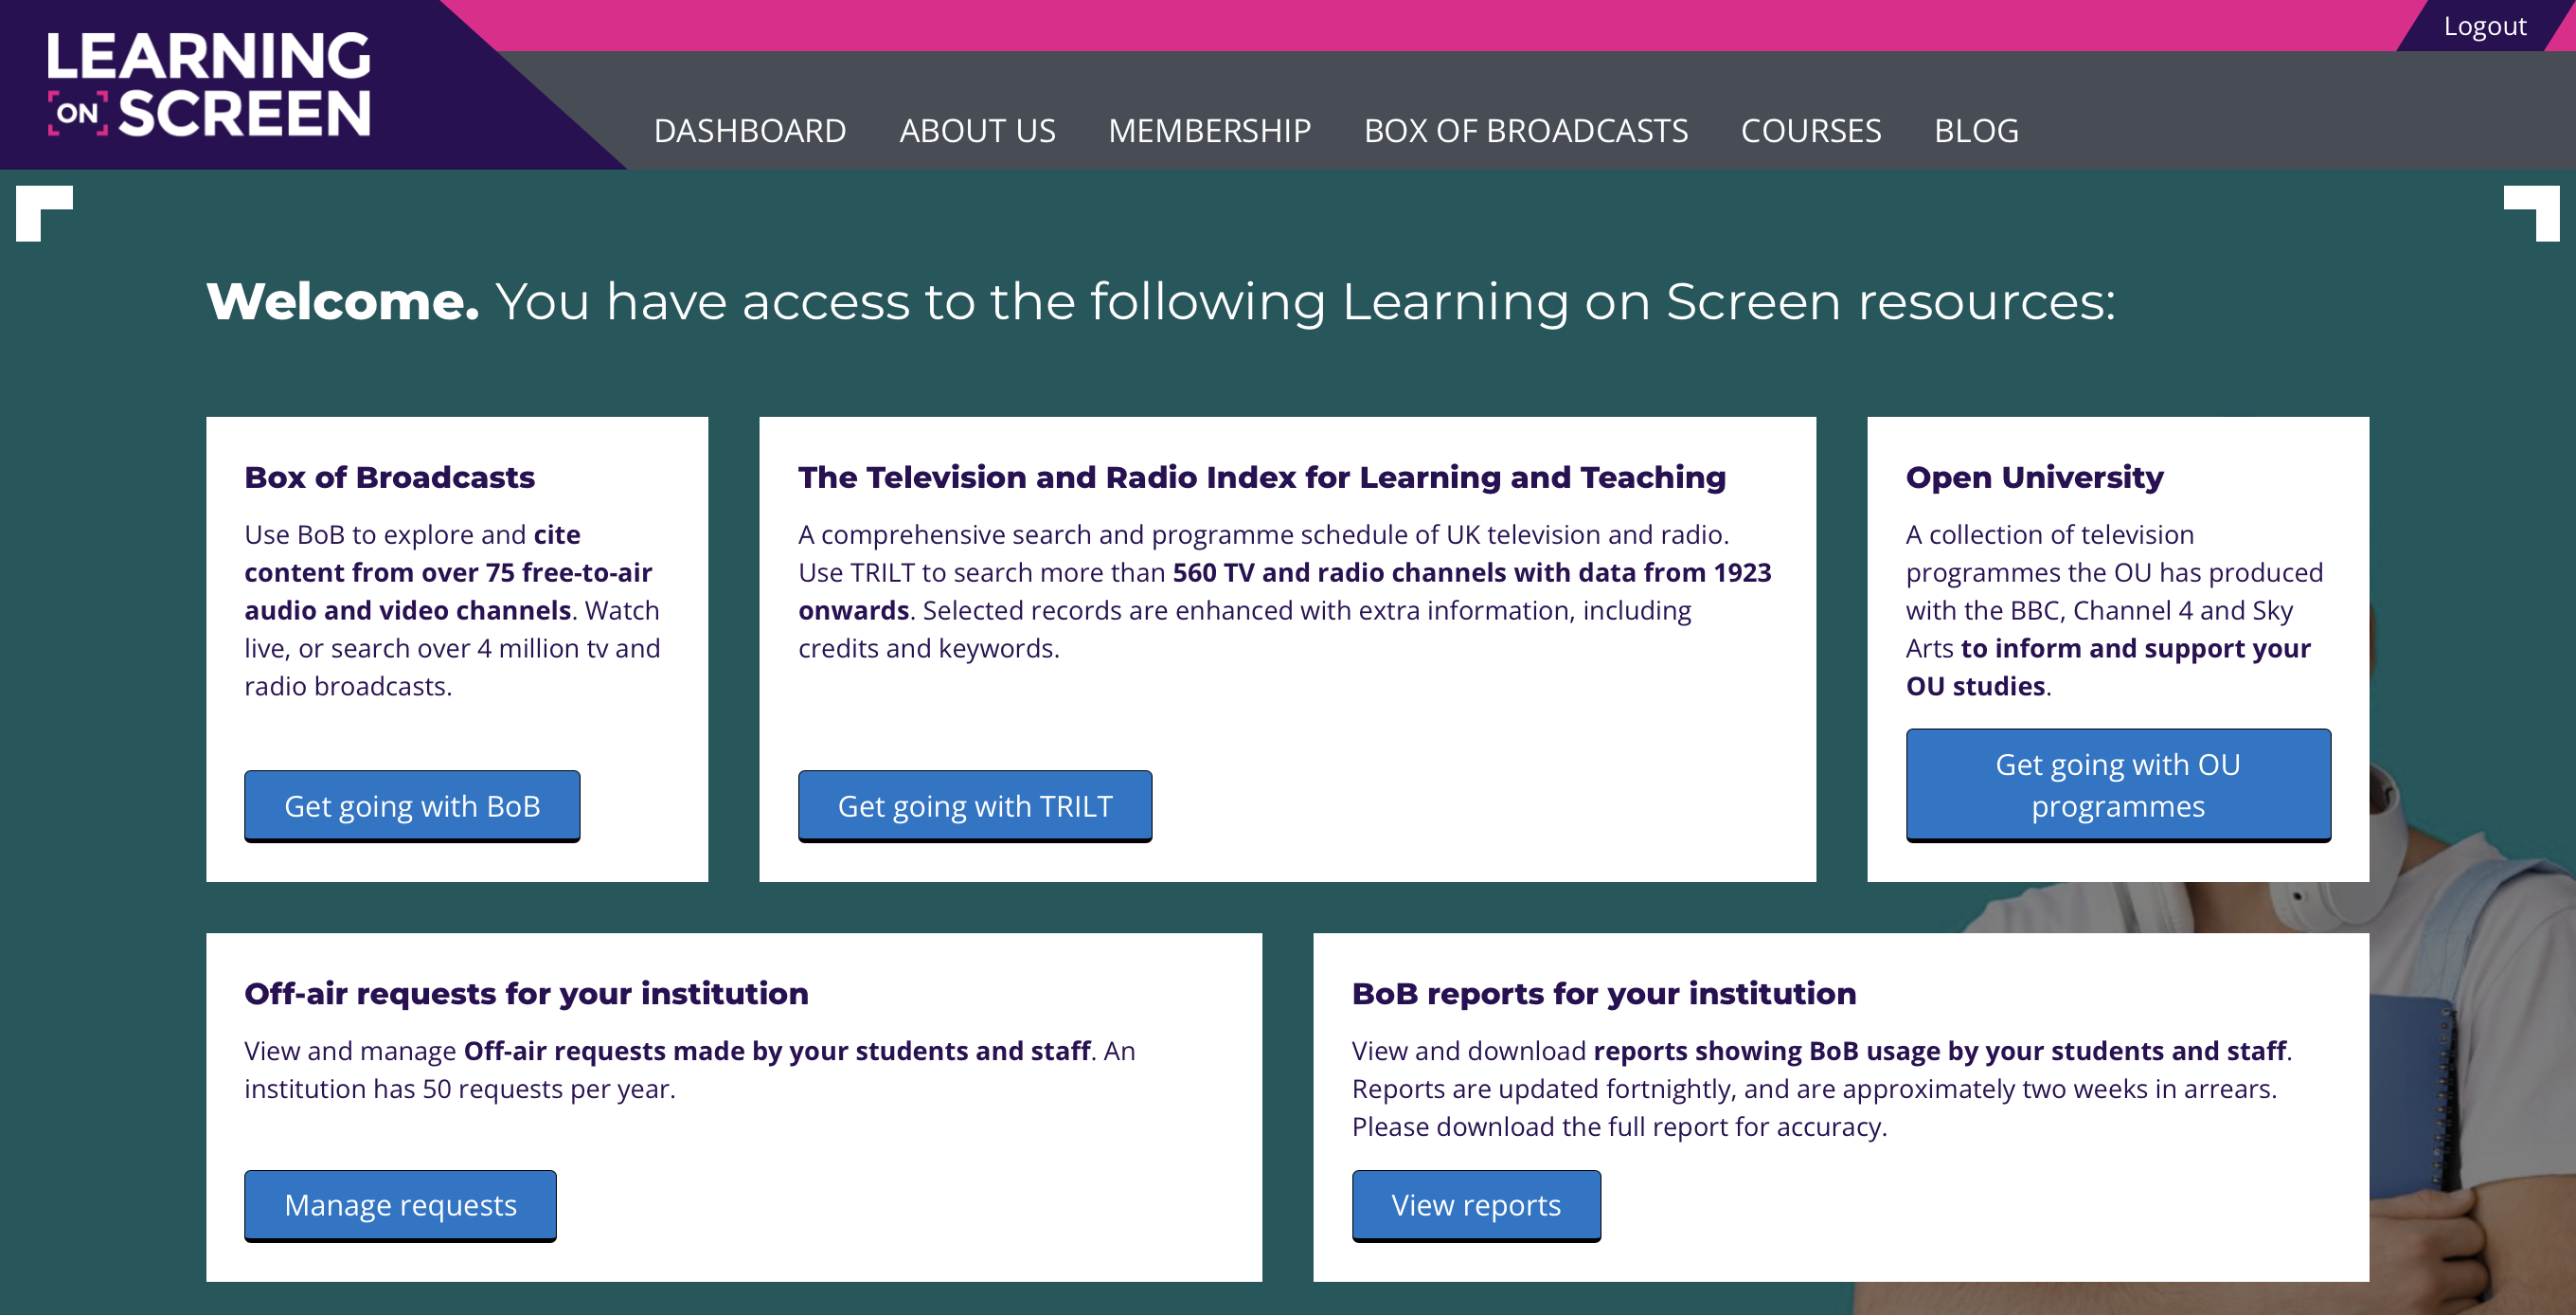This screenshot has height=1315, width=2576.
Task: Click the Learning on Screen logo
Action: [x=208, y=84]
